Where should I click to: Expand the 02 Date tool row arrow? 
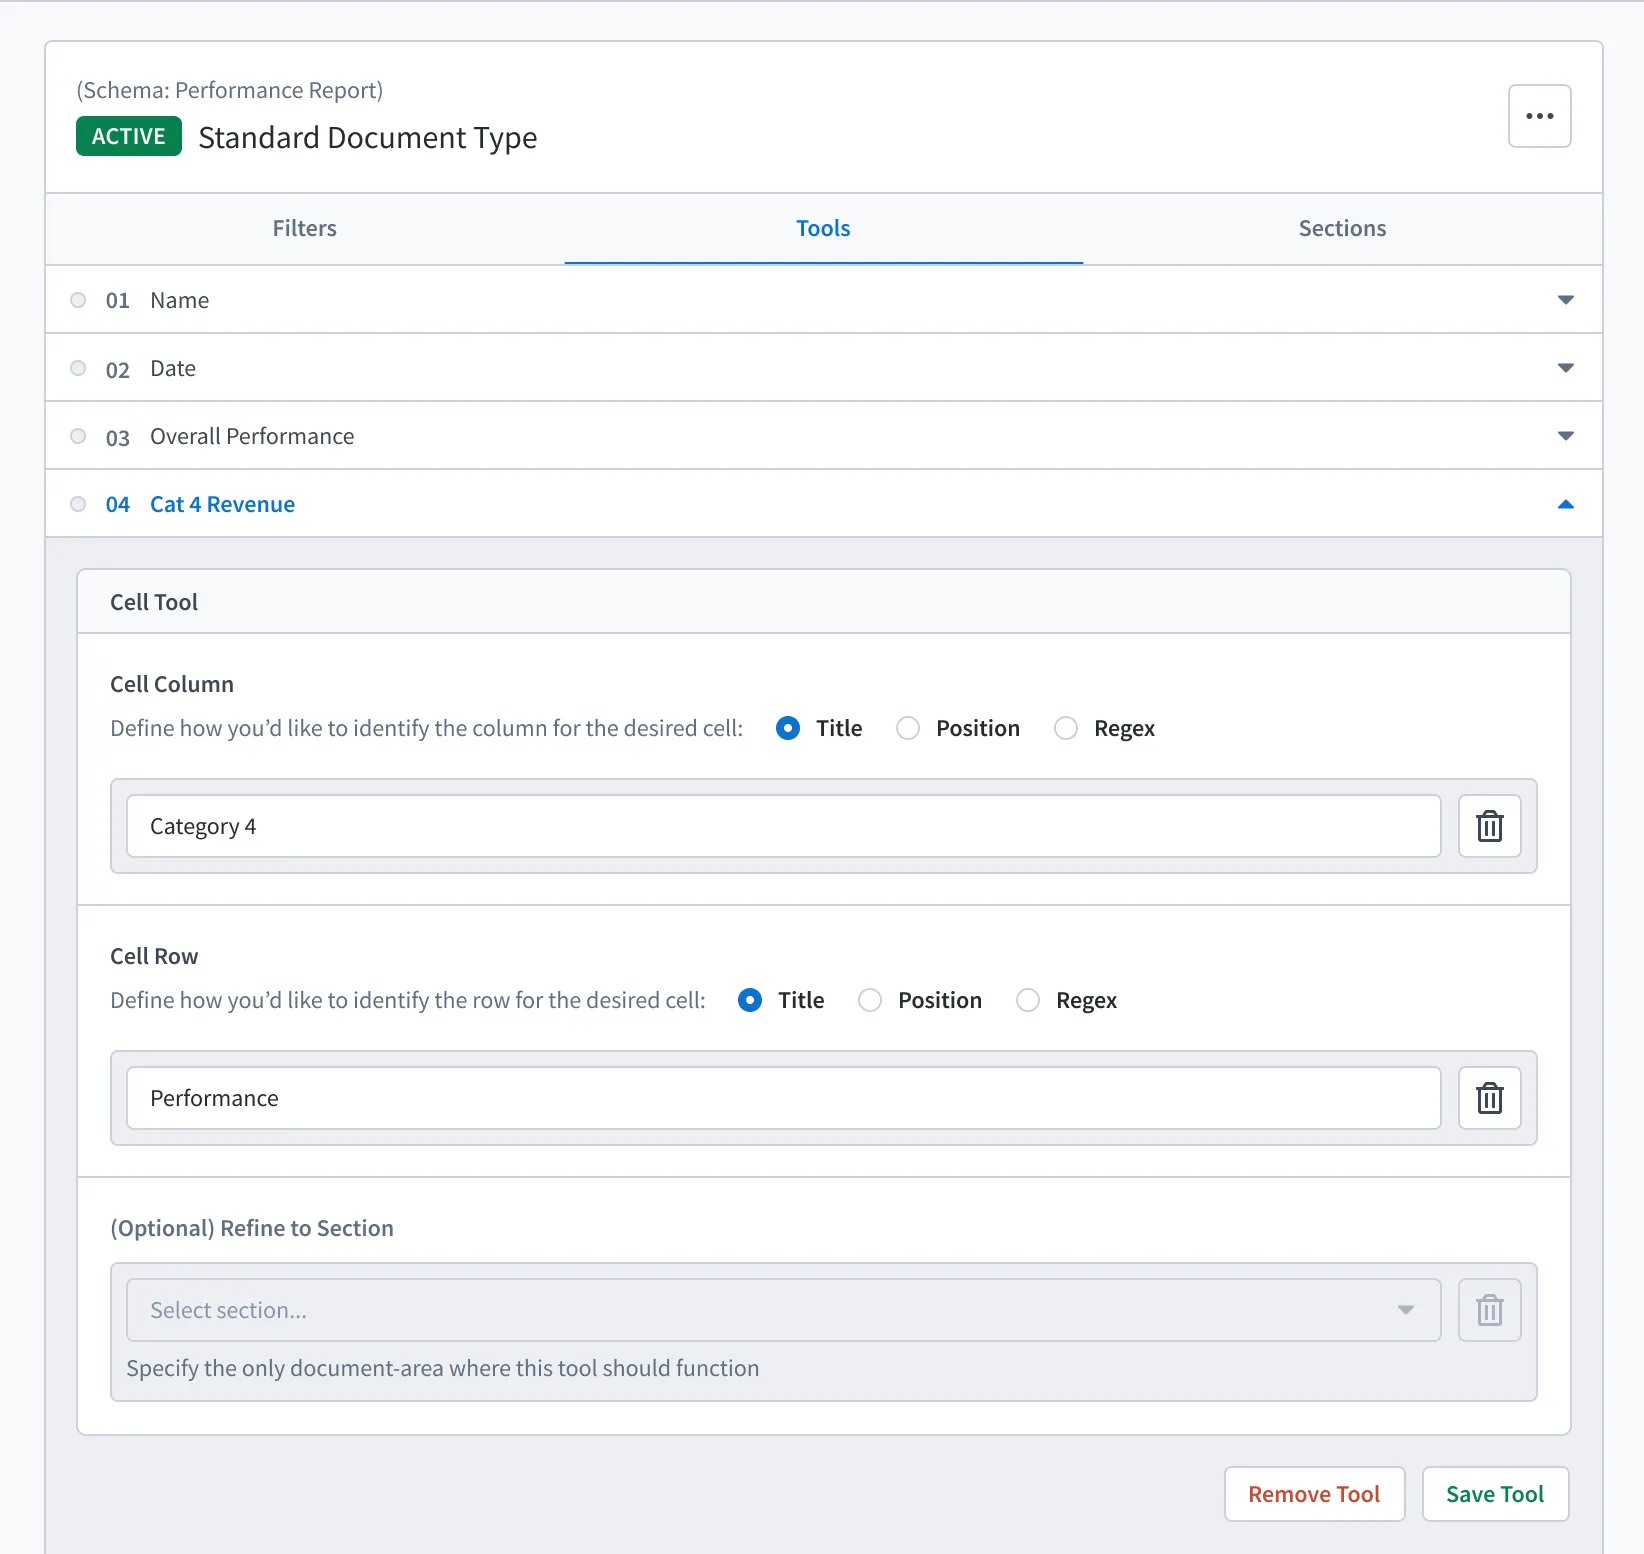(1566, 368)
